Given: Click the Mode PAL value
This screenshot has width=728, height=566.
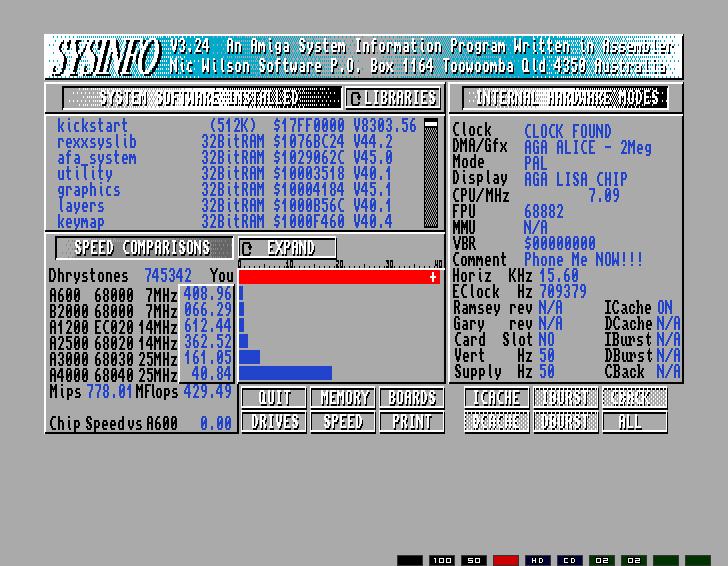Looking at the screenshot, I should 536,163.
